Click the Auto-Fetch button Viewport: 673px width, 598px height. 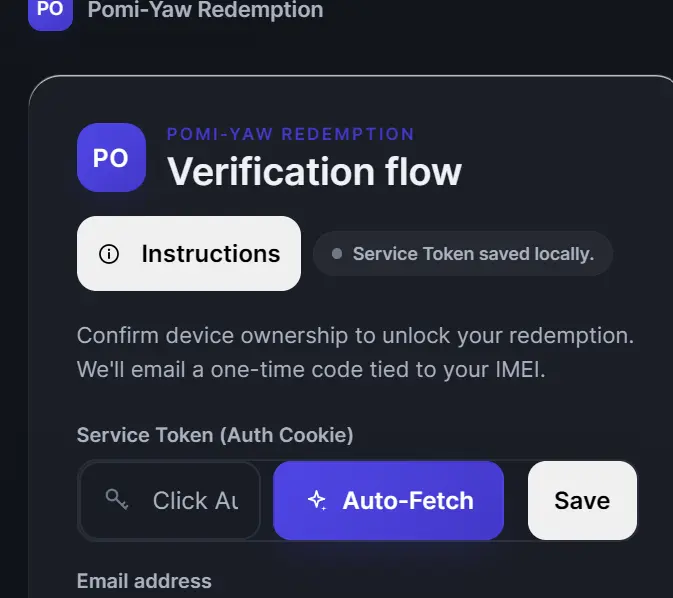tap(388, 501)
